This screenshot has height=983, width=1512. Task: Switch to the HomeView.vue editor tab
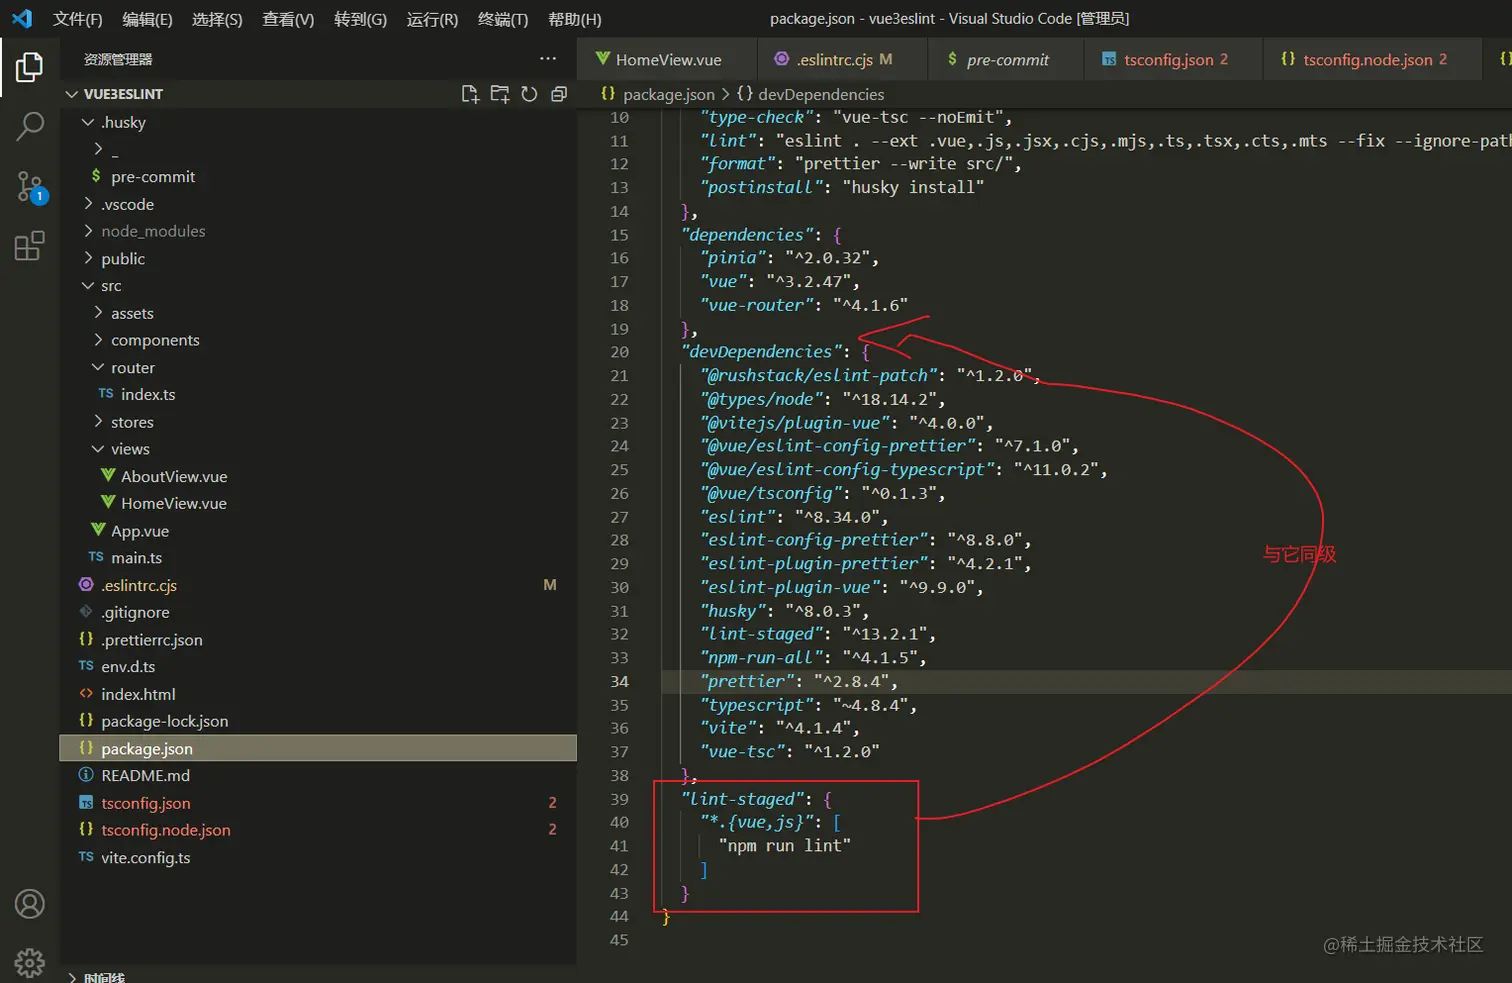tap(668, 60)
